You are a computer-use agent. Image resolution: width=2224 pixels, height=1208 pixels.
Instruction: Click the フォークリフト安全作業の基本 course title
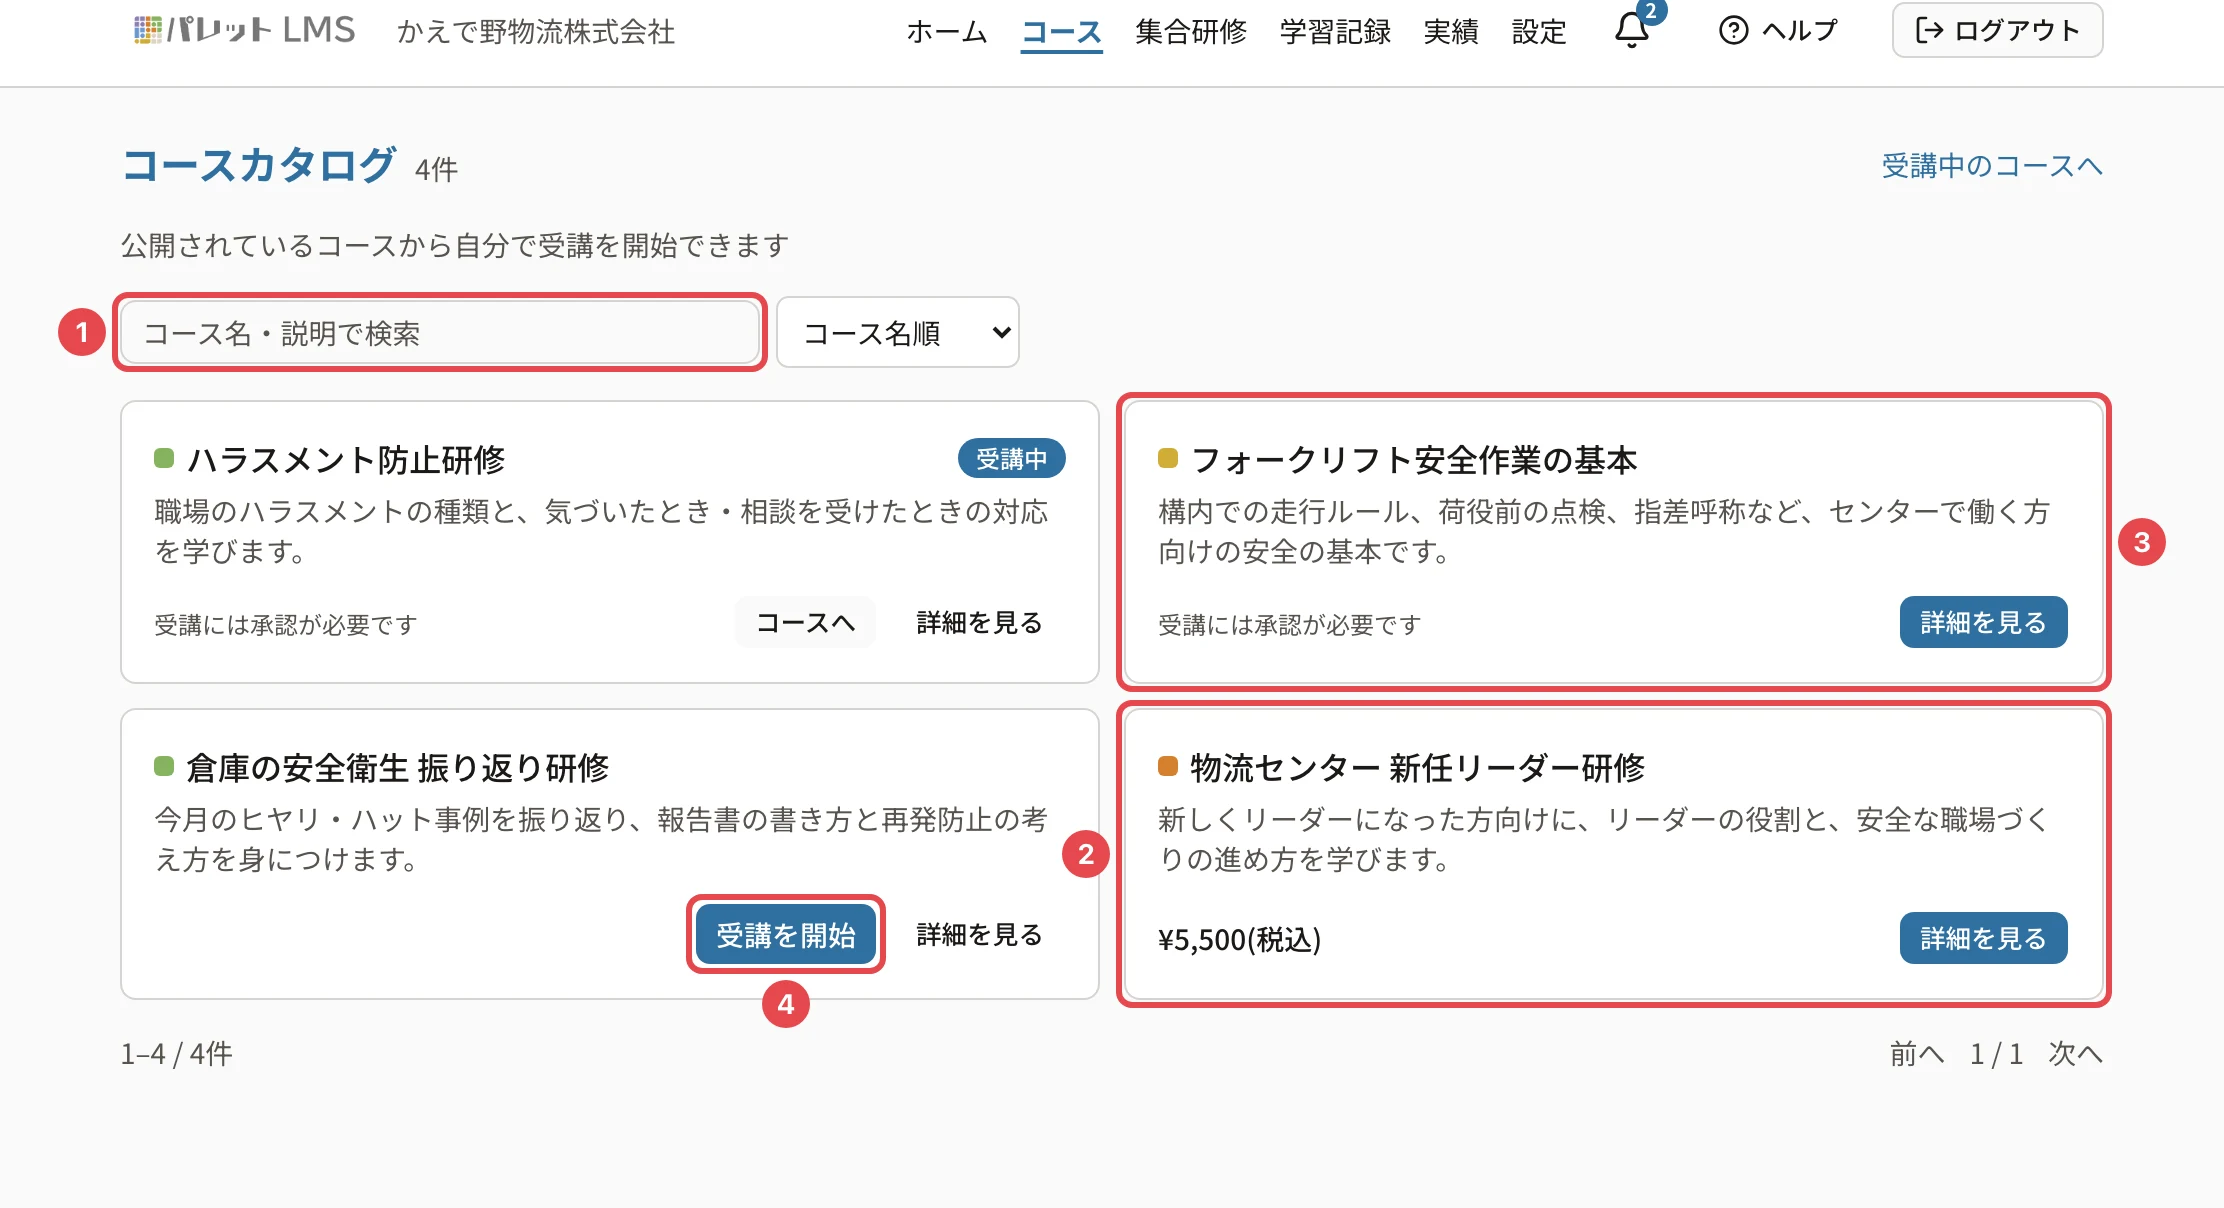(x=1414, y=460)
